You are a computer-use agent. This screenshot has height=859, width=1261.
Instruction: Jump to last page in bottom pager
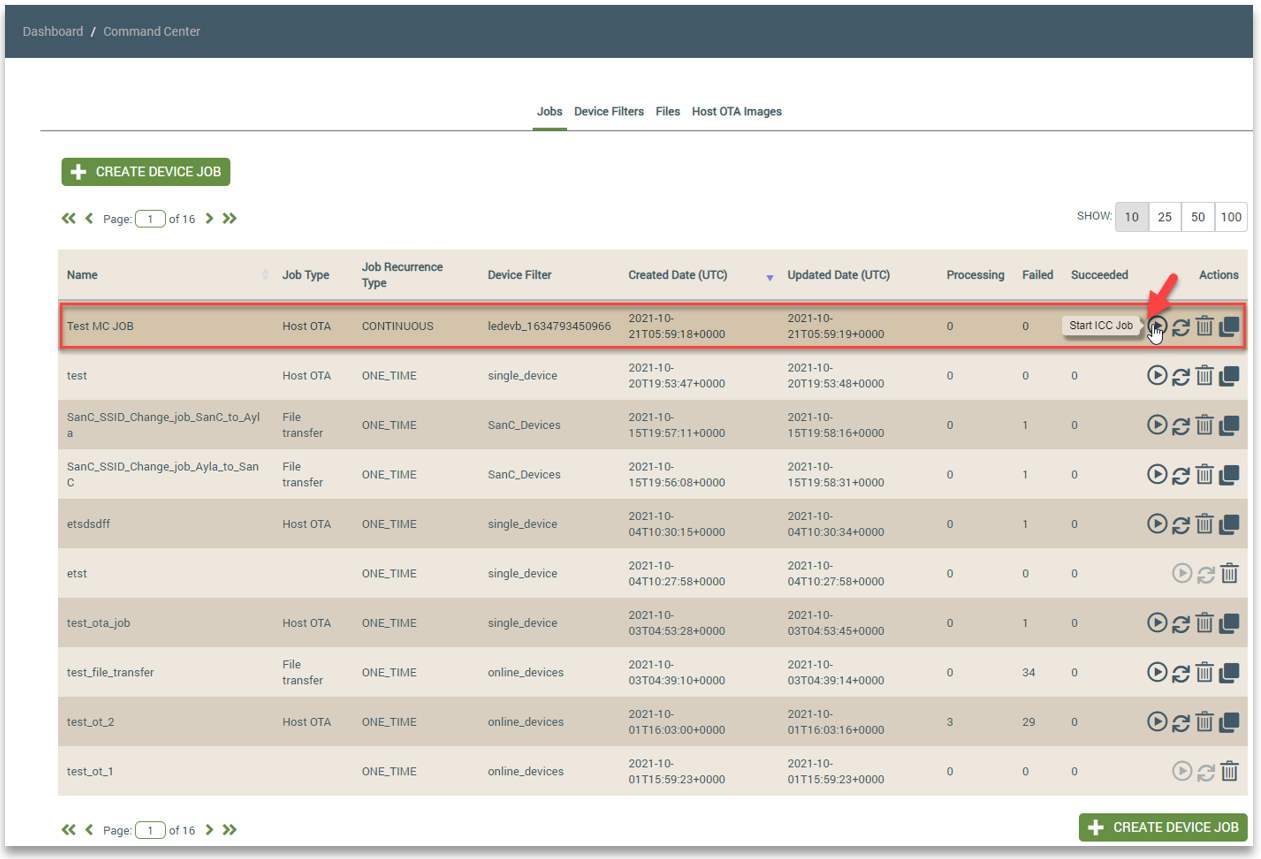pos(230,830)
